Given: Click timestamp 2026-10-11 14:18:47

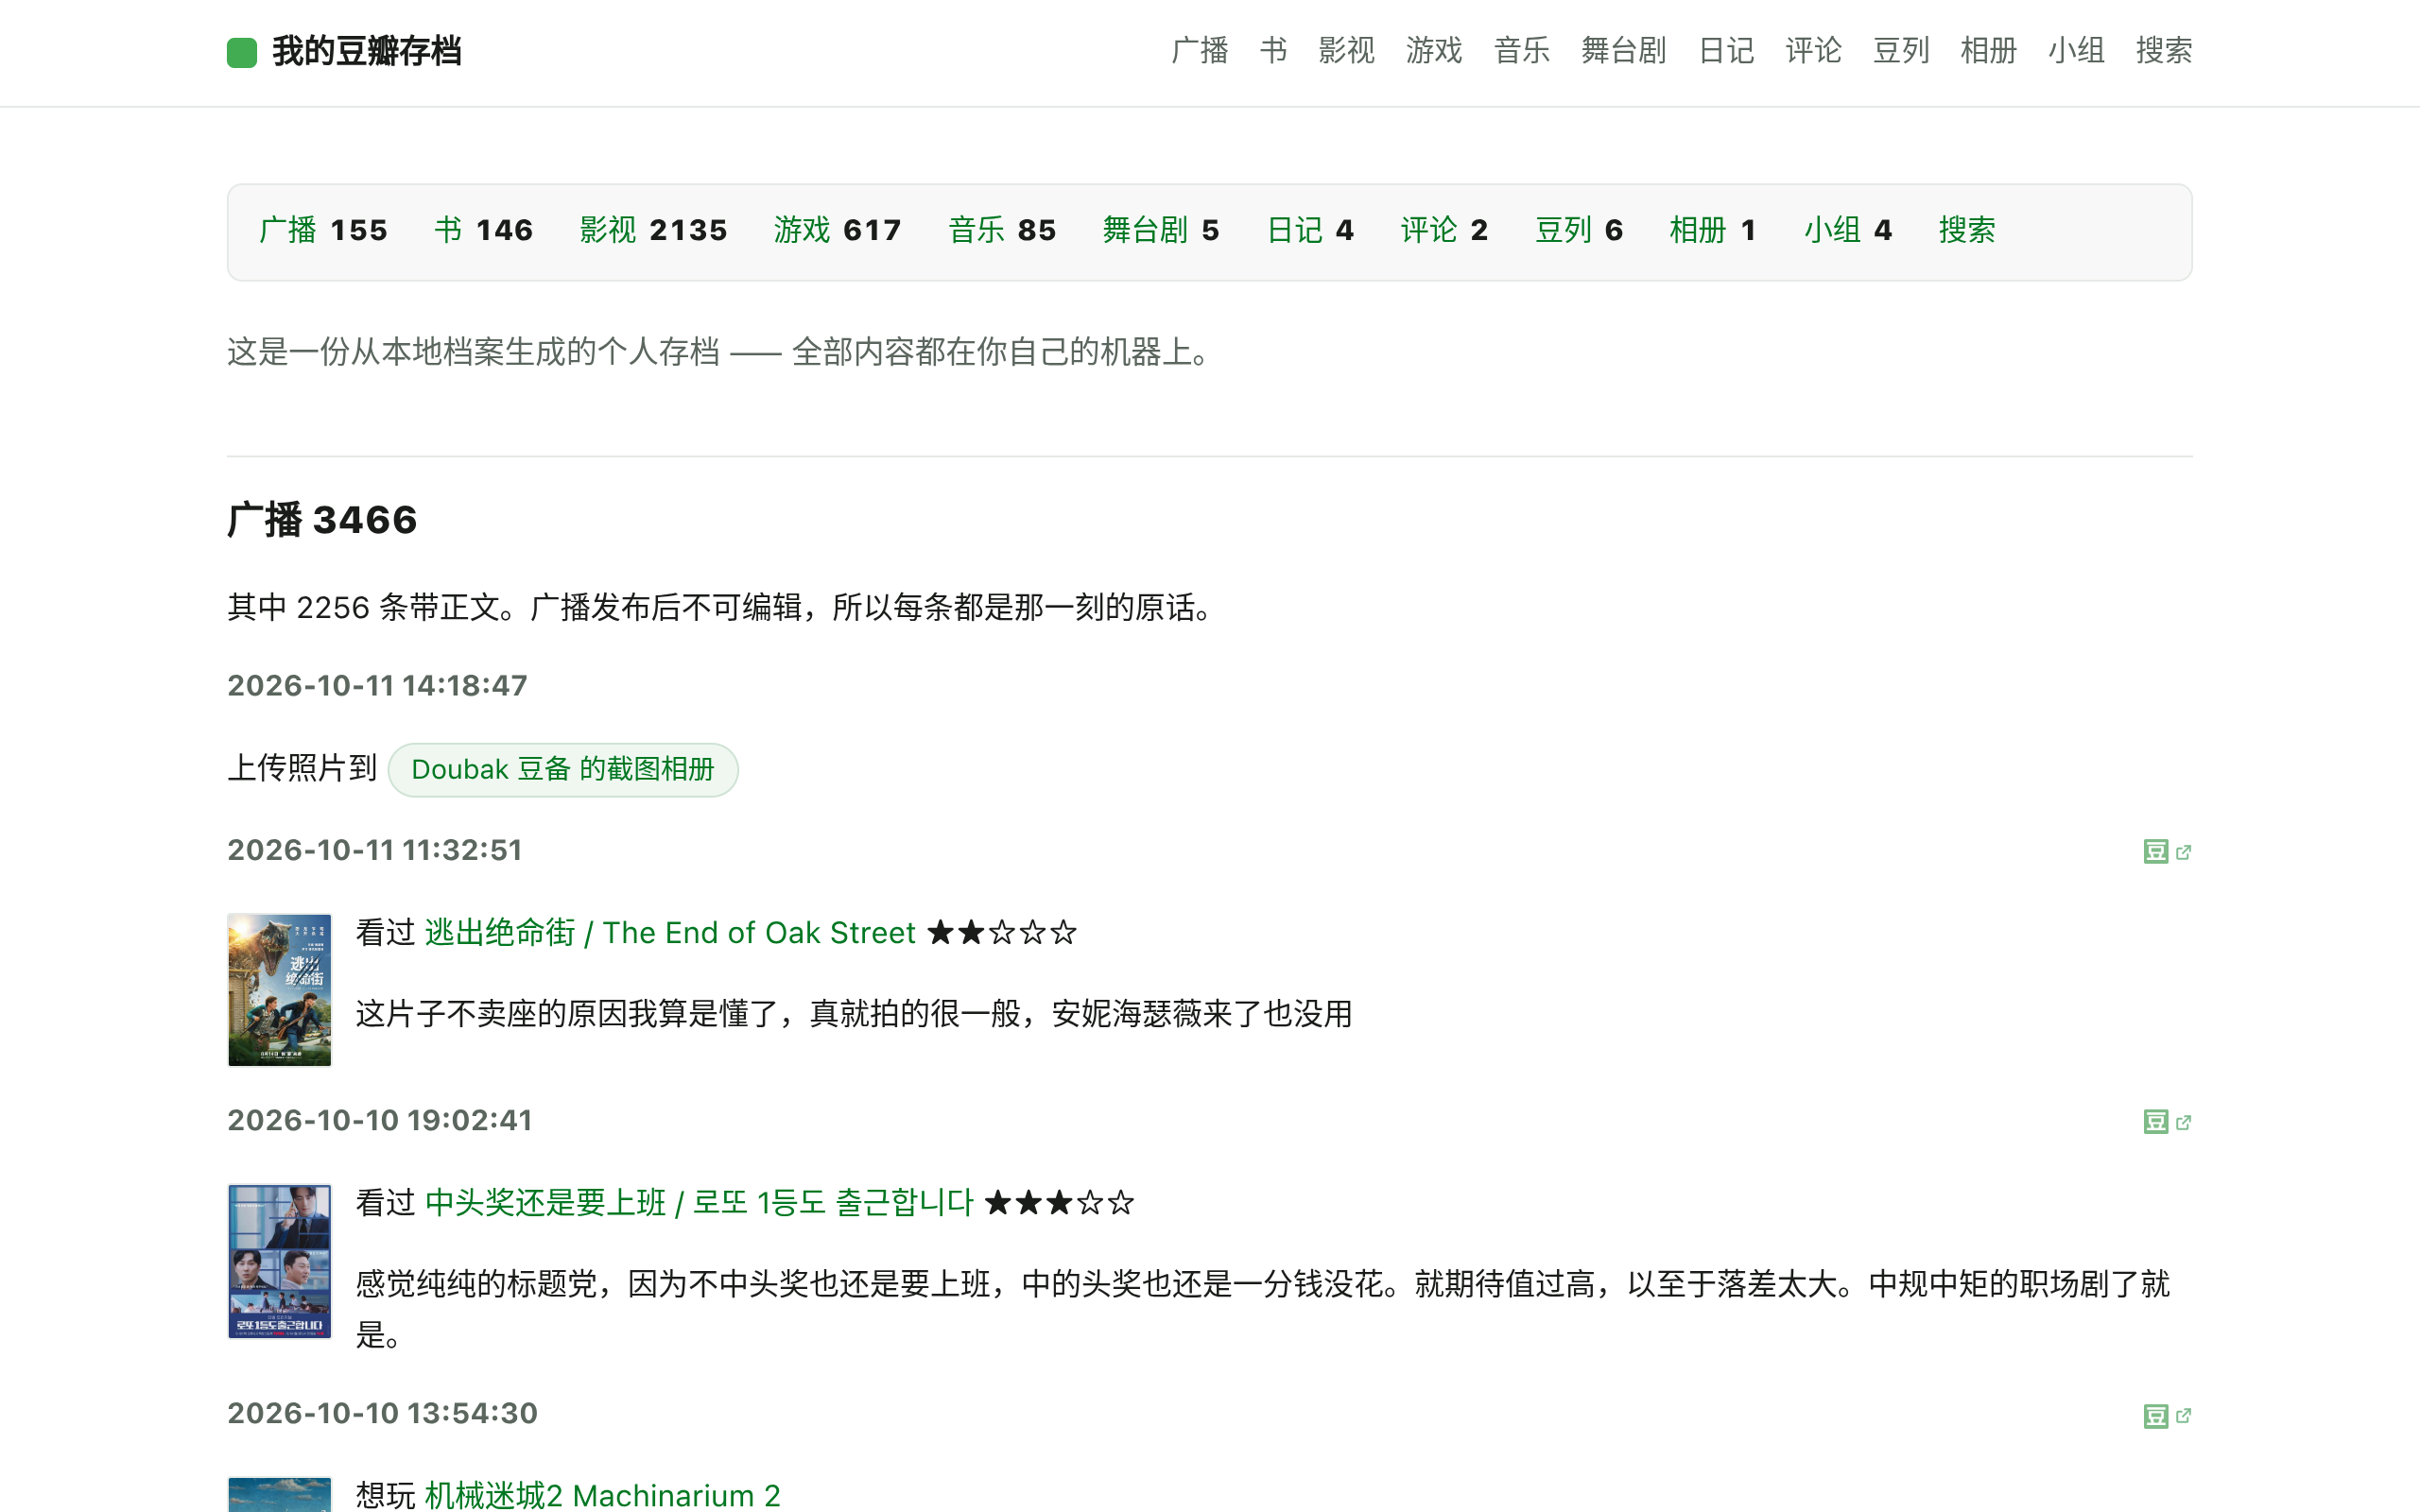Looking at the screenshot, I should pos(377,685).
